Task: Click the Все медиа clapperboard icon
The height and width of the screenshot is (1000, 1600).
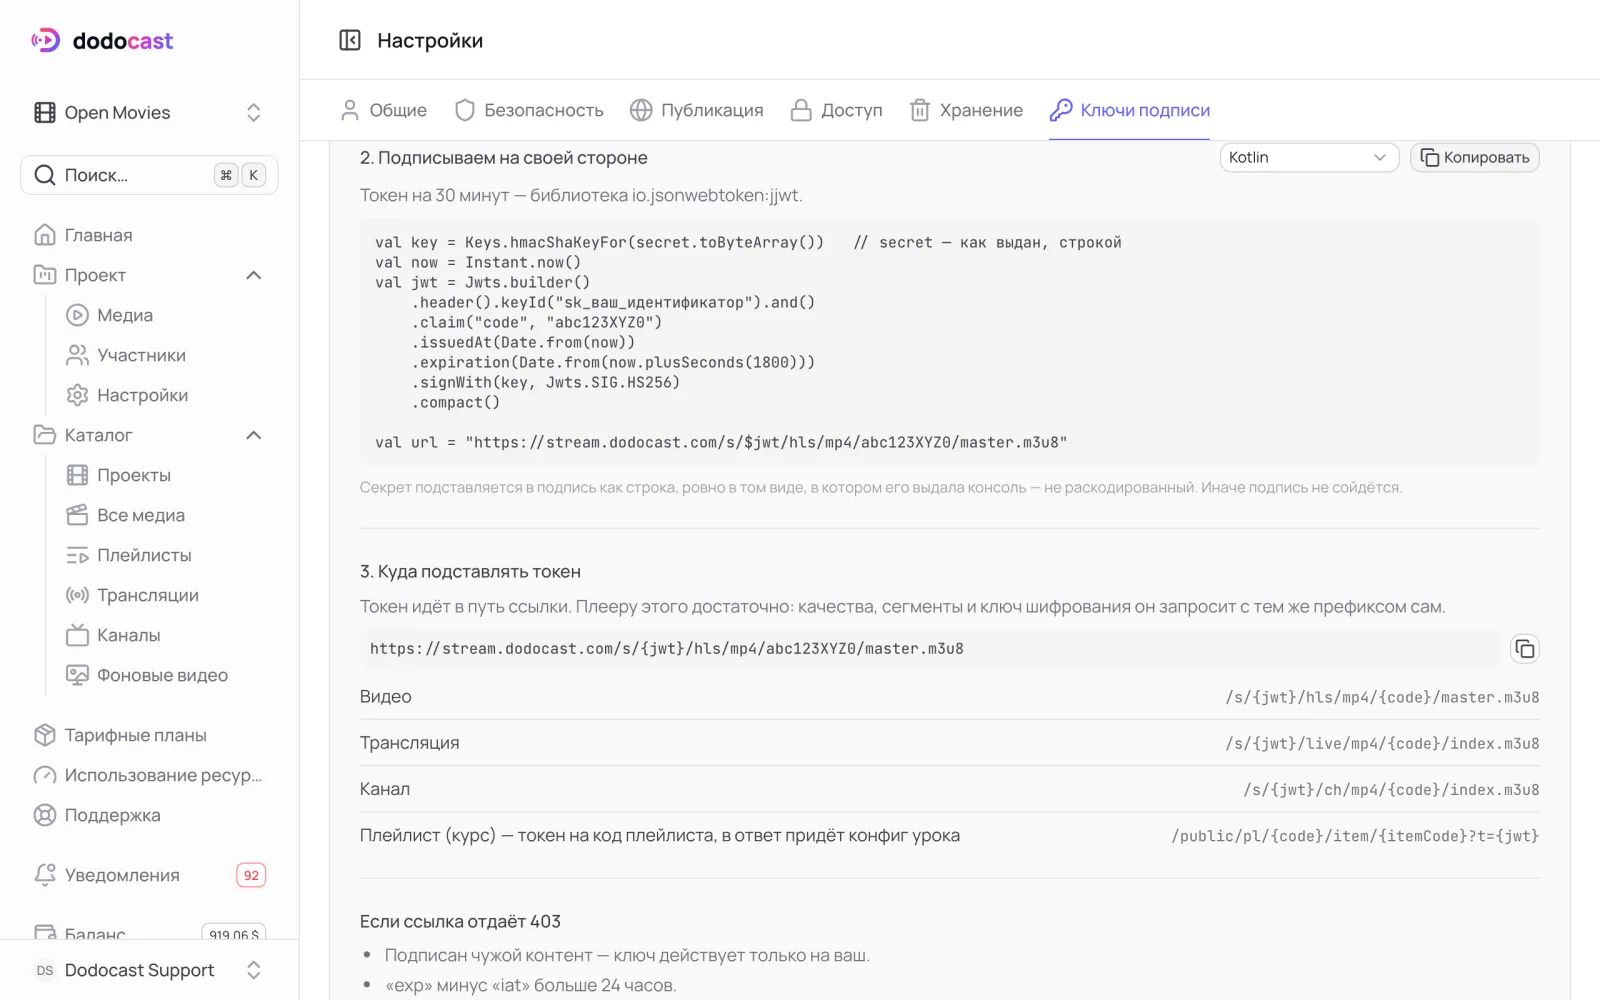Action: tap(77, 515)
